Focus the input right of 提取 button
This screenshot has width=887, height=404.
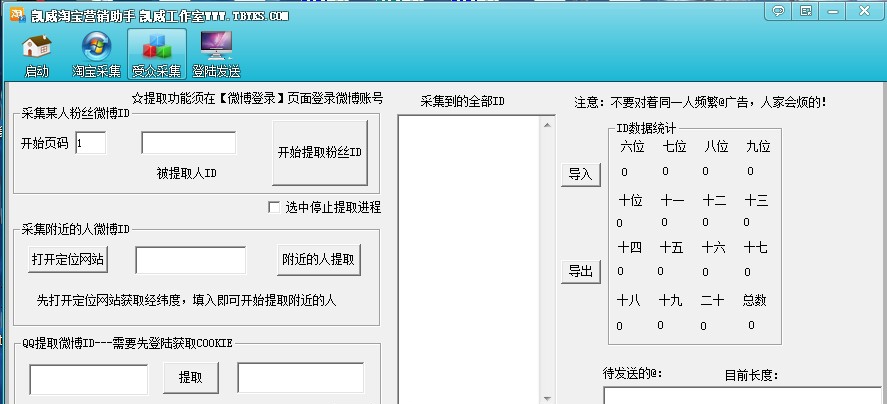click(300, 378)
